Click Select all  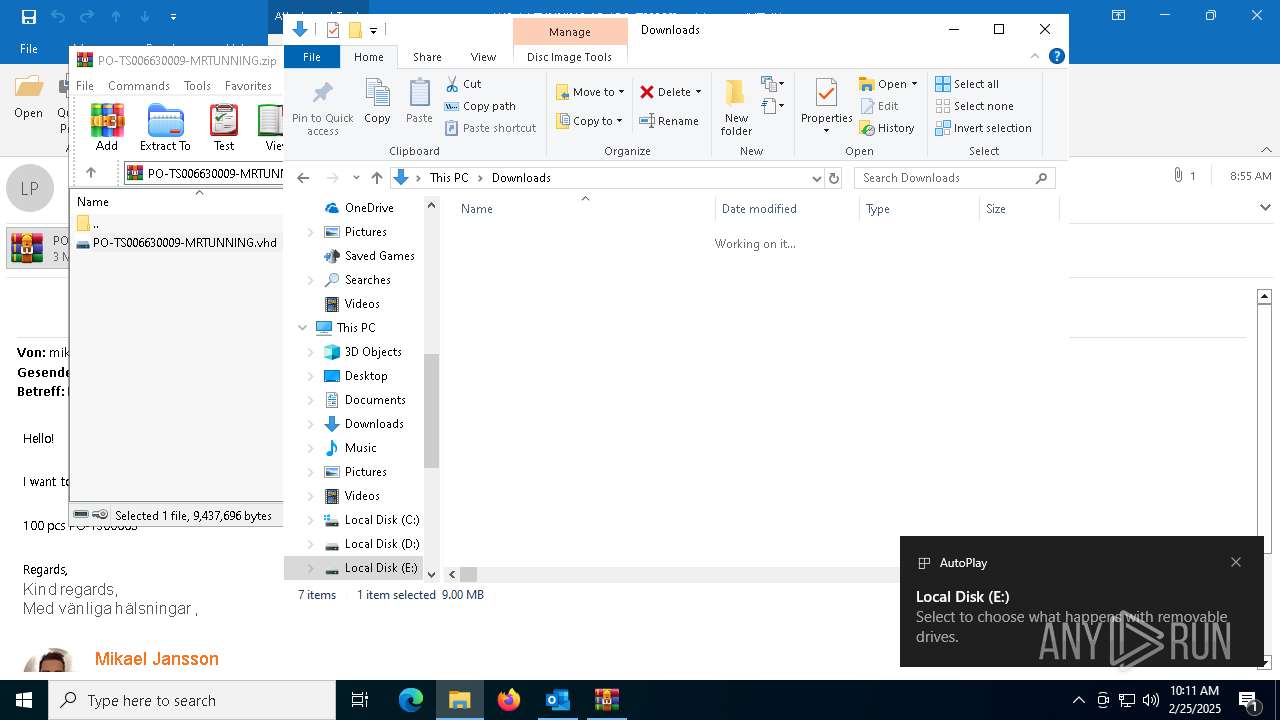(x=967, y=84)
